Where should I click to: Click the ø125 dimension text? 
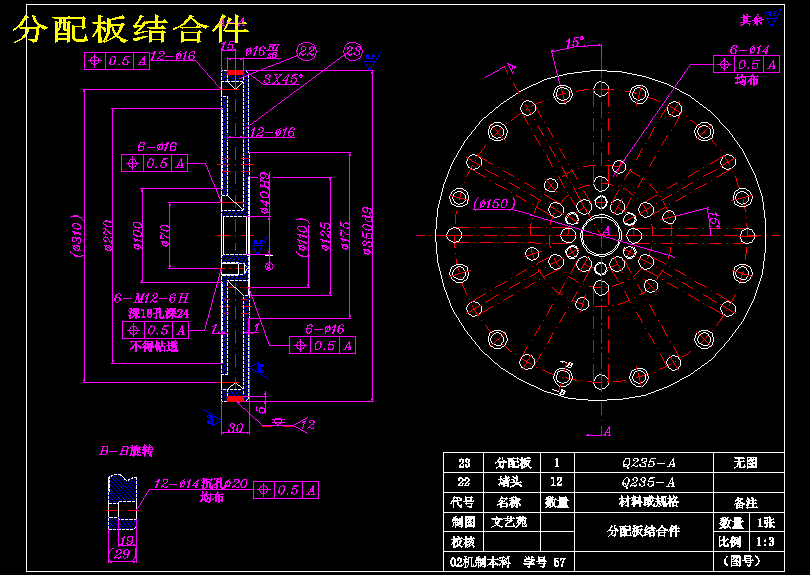(x=325, y=236)
